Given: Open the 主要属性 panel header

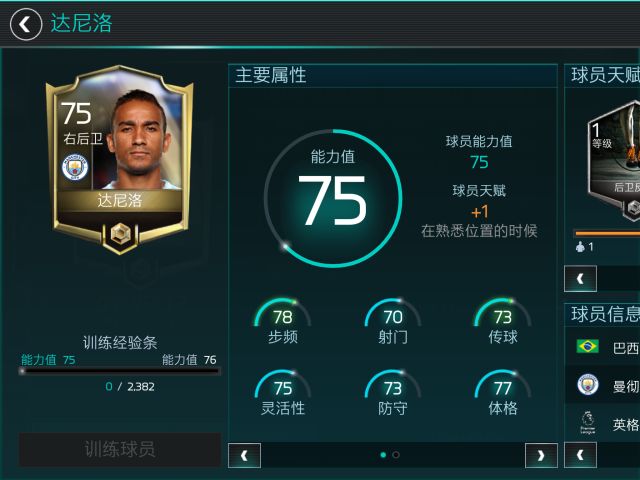Looking at the screenshot, I should coord(393,76).
